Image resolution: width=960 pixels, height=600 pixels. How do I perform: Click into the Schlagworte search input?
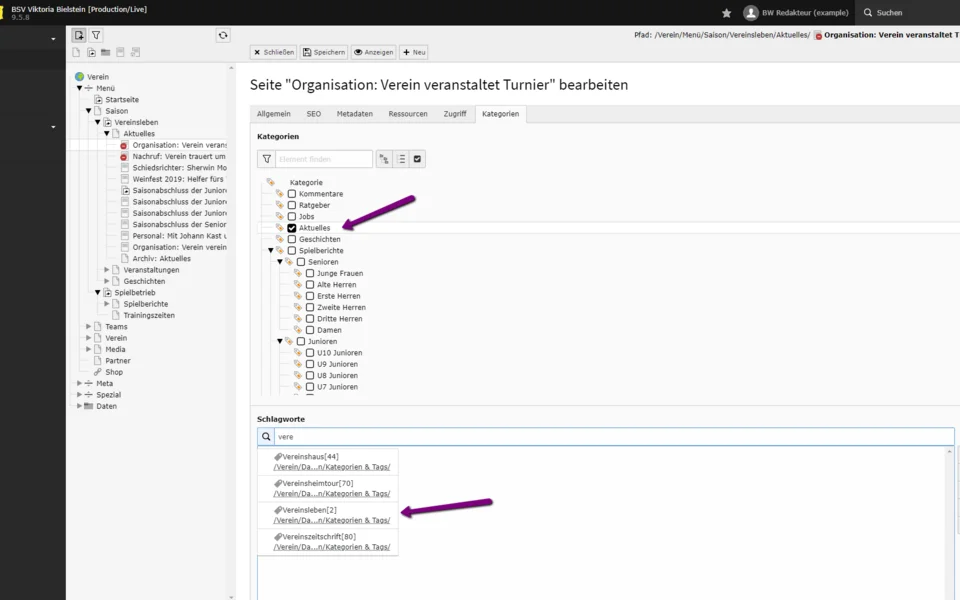(614, 437)
